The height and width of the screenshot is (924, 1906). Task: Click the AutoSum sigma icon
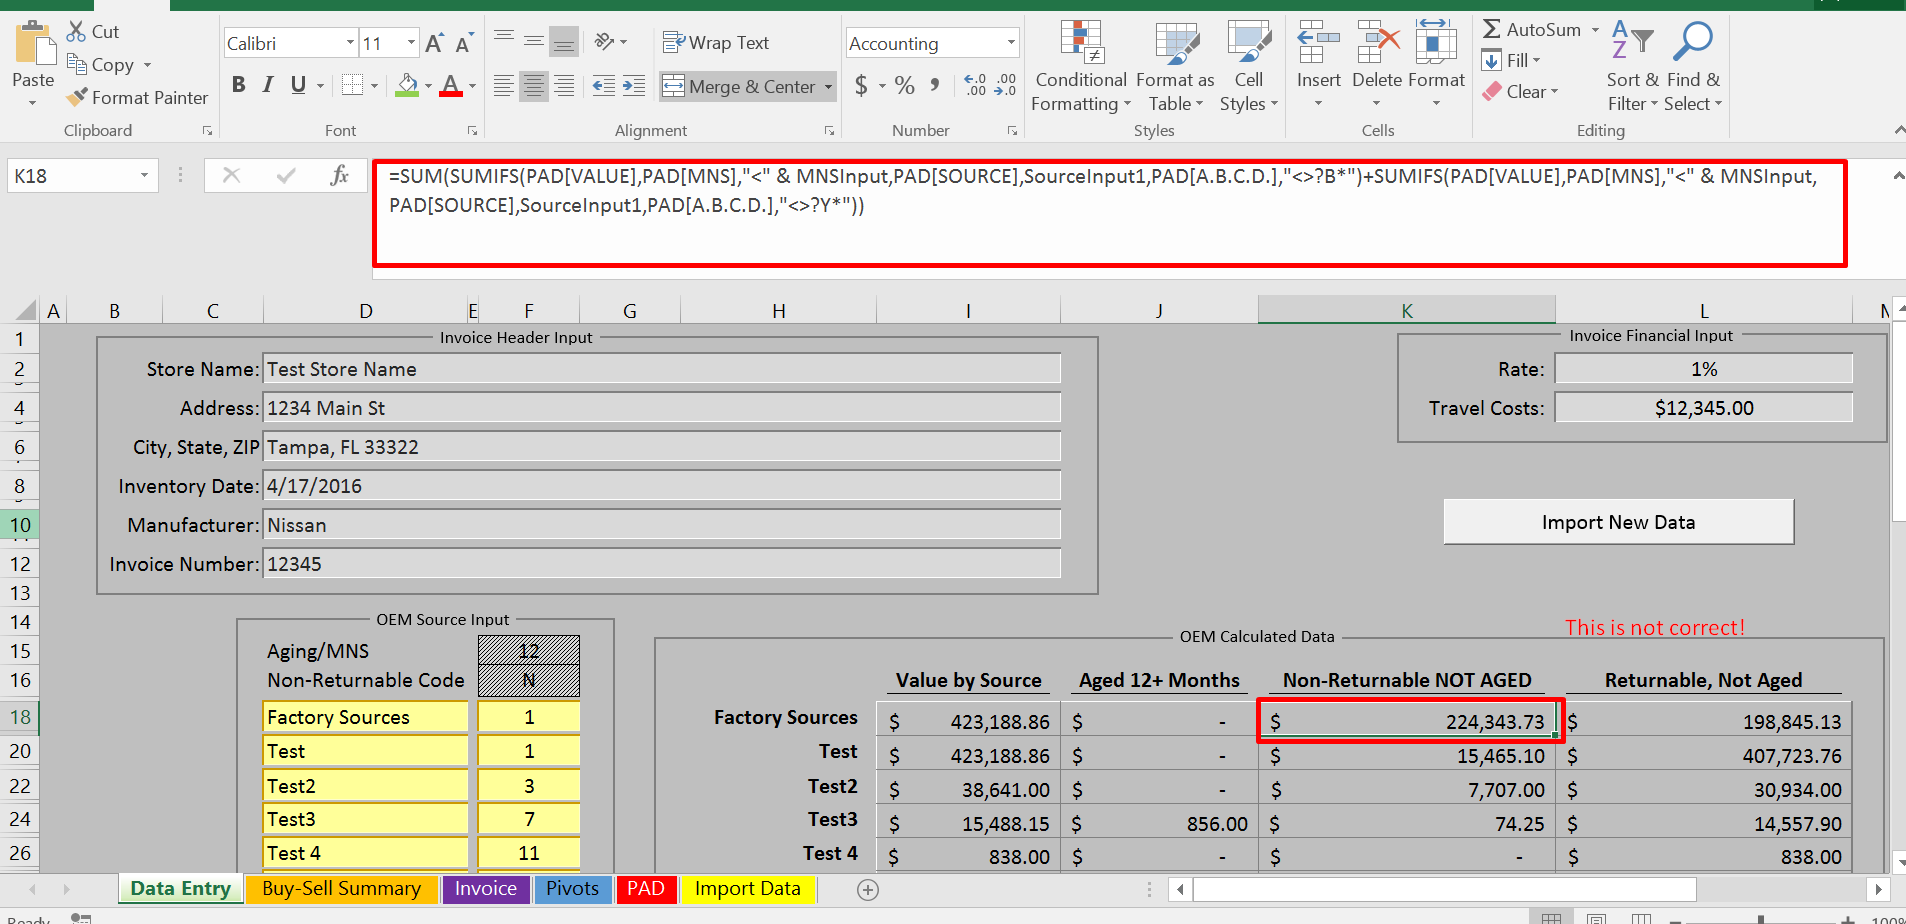1491,30
